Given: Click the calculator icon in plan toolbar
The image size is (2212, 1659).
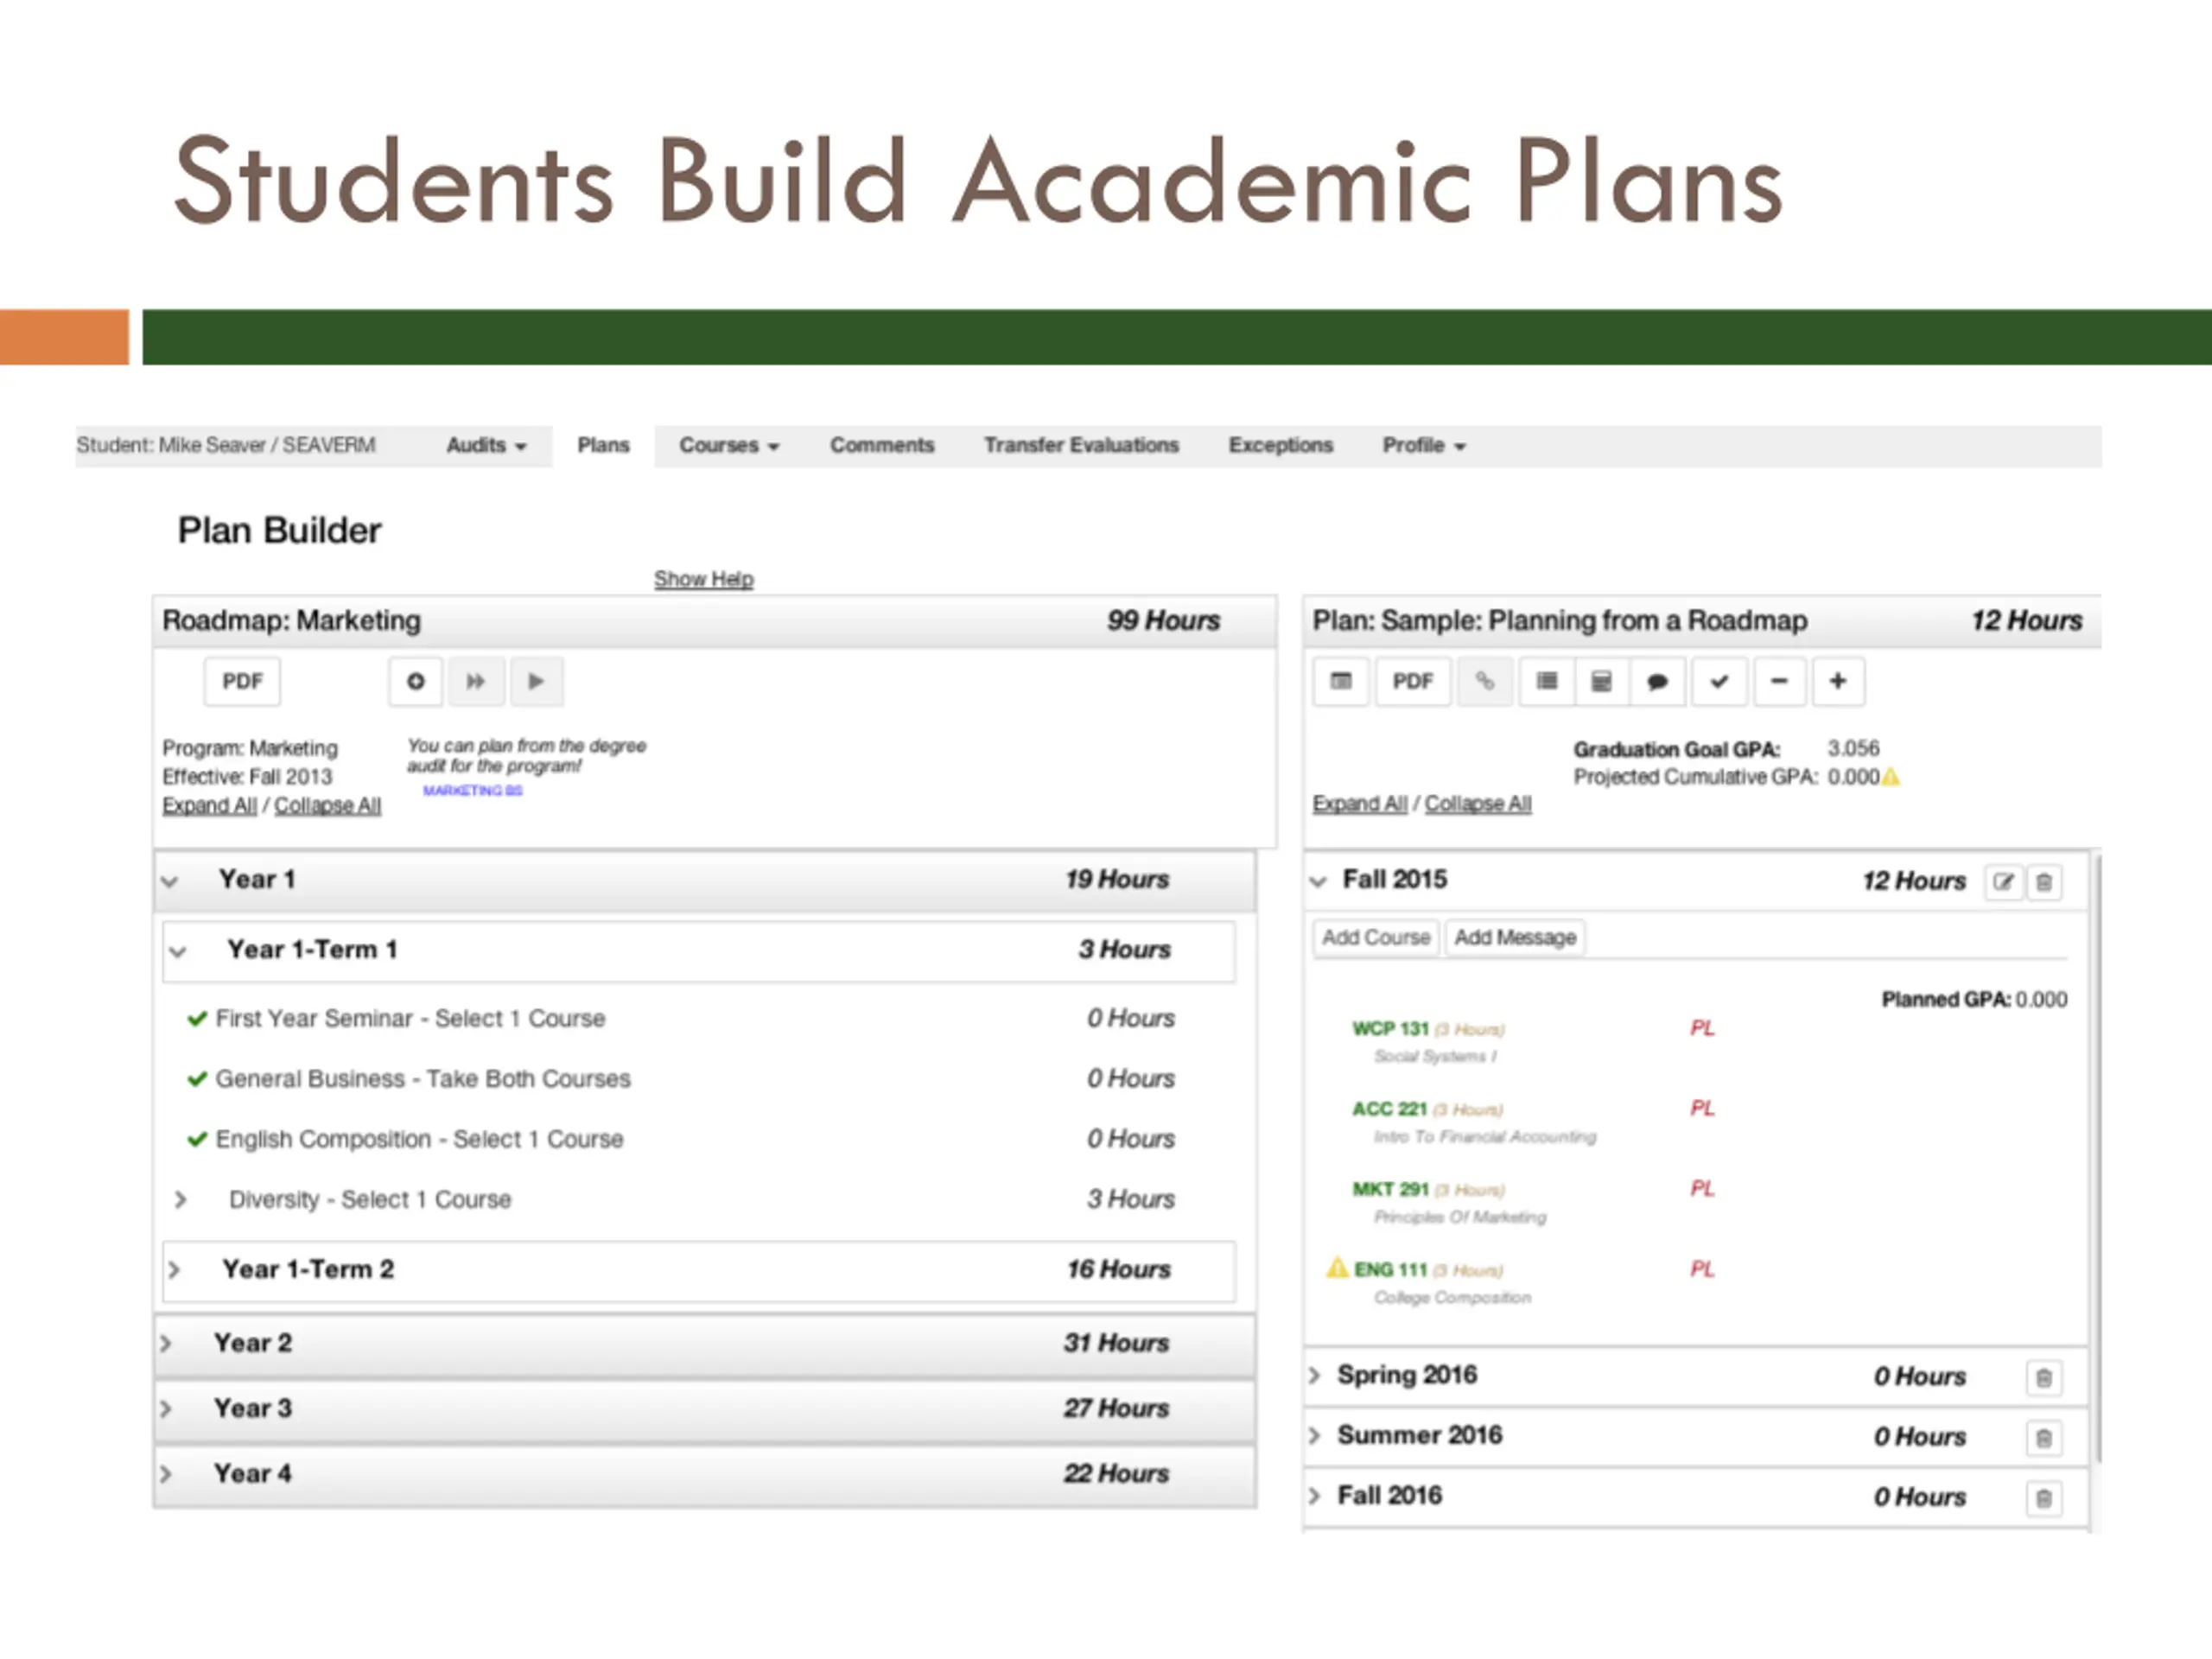Looking at the screenshot, I should click(1601, 682).
